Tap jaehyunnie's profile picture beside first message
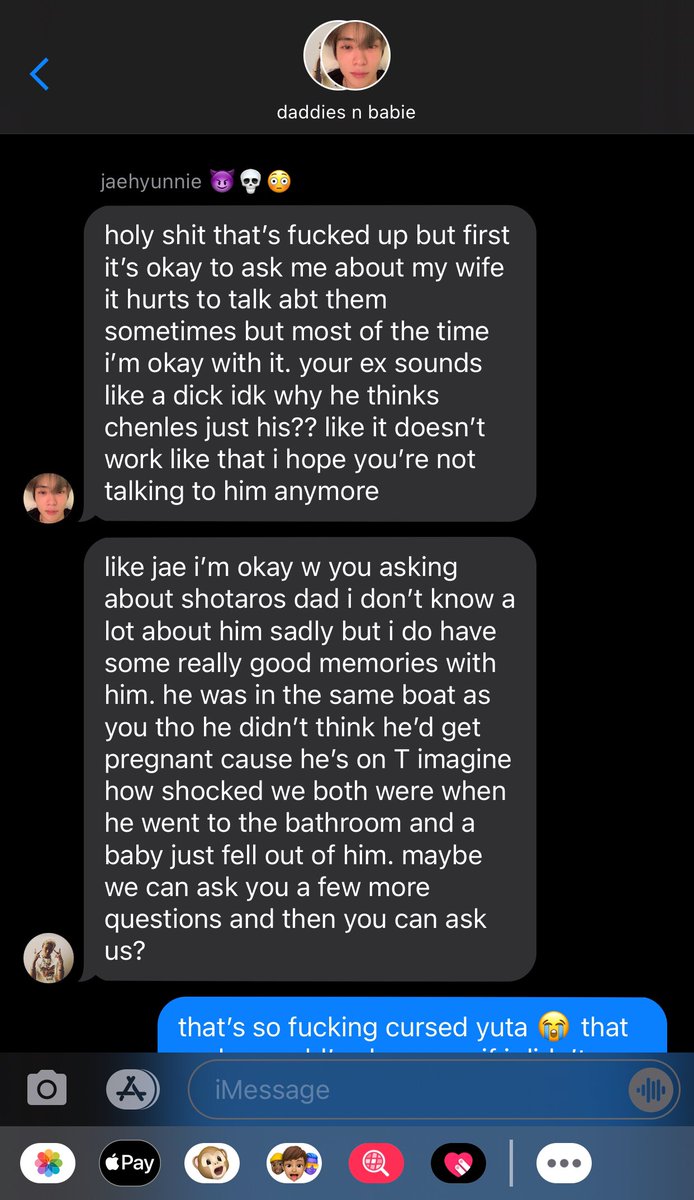 pos(48,498)
